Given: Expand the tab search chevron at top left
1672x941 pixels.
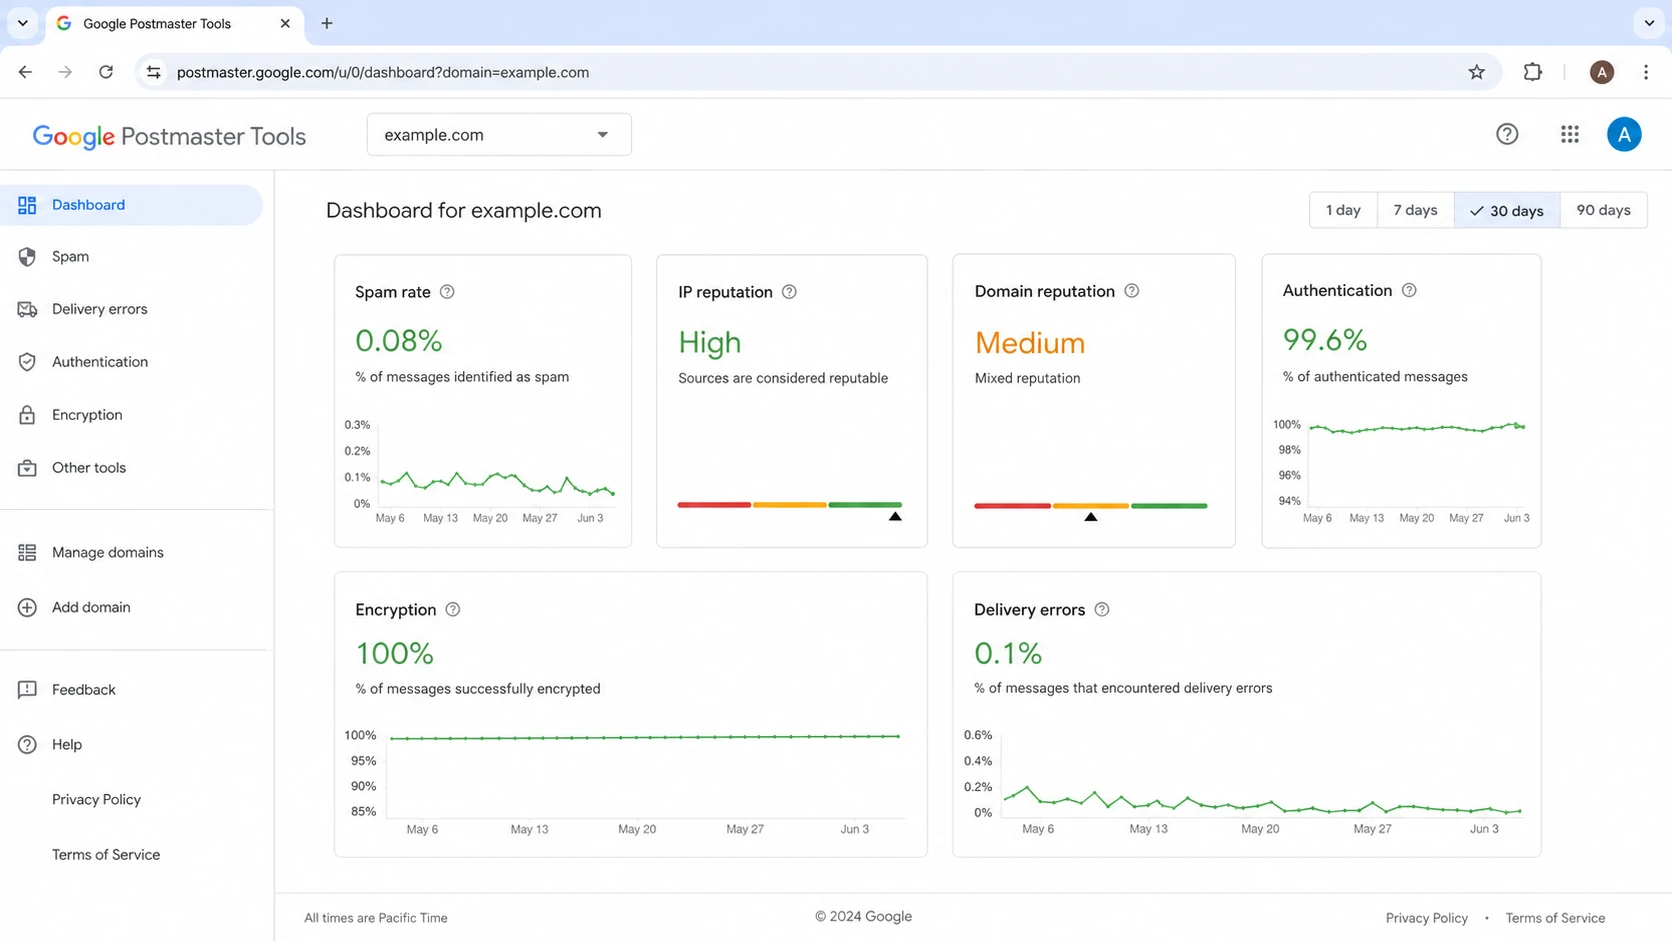Looking at the screenshot, I should (x=23, y=23).
